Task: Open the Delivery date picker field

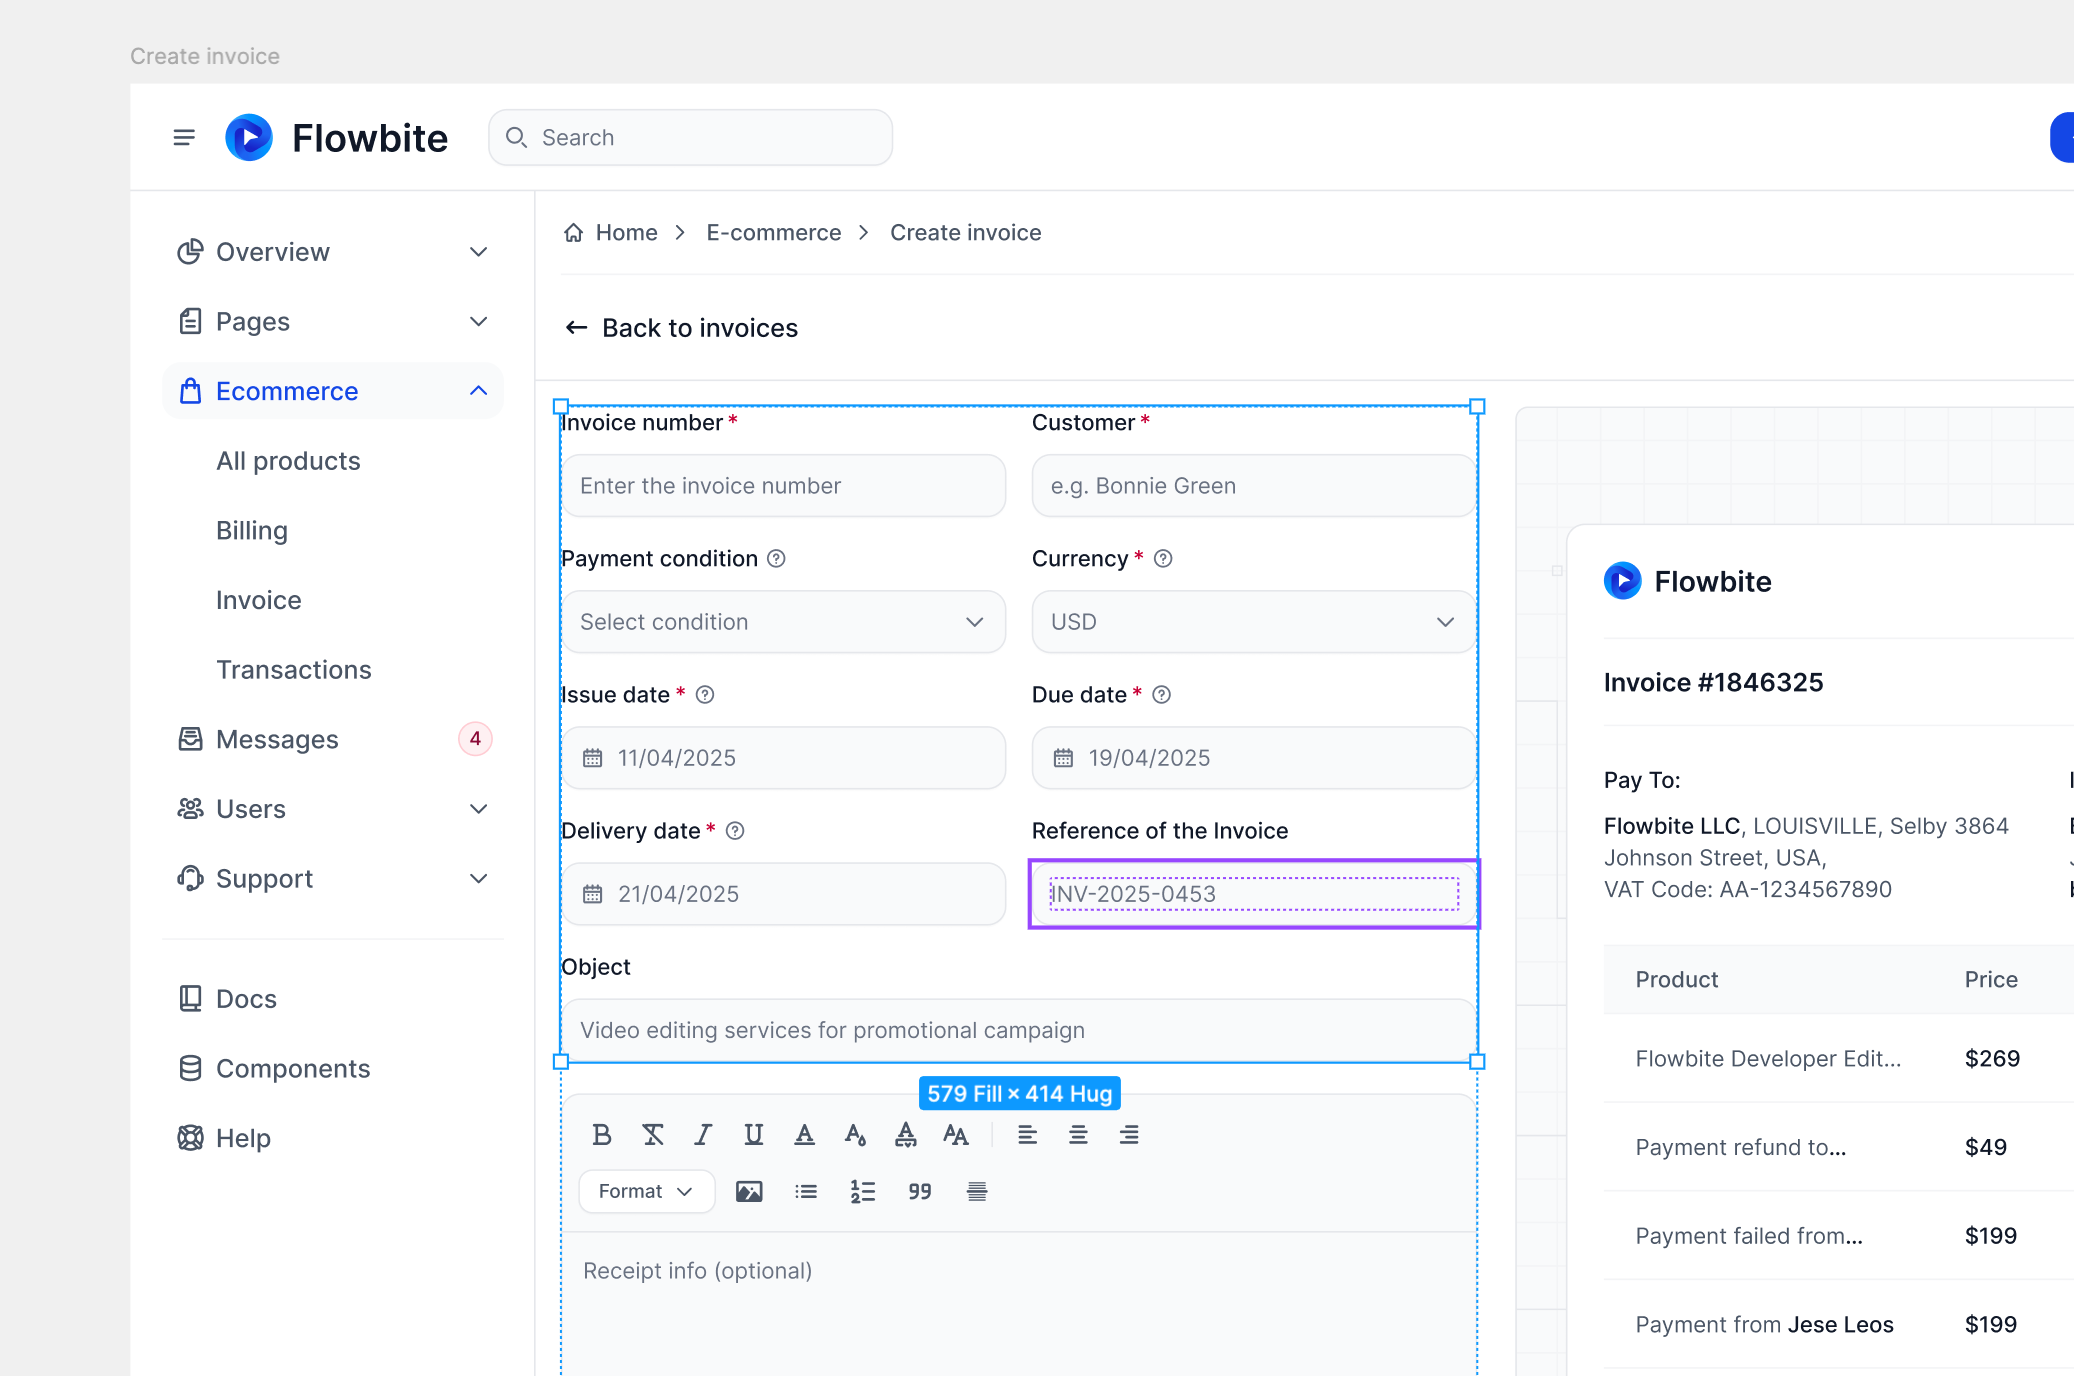Action: click(783, 894)
